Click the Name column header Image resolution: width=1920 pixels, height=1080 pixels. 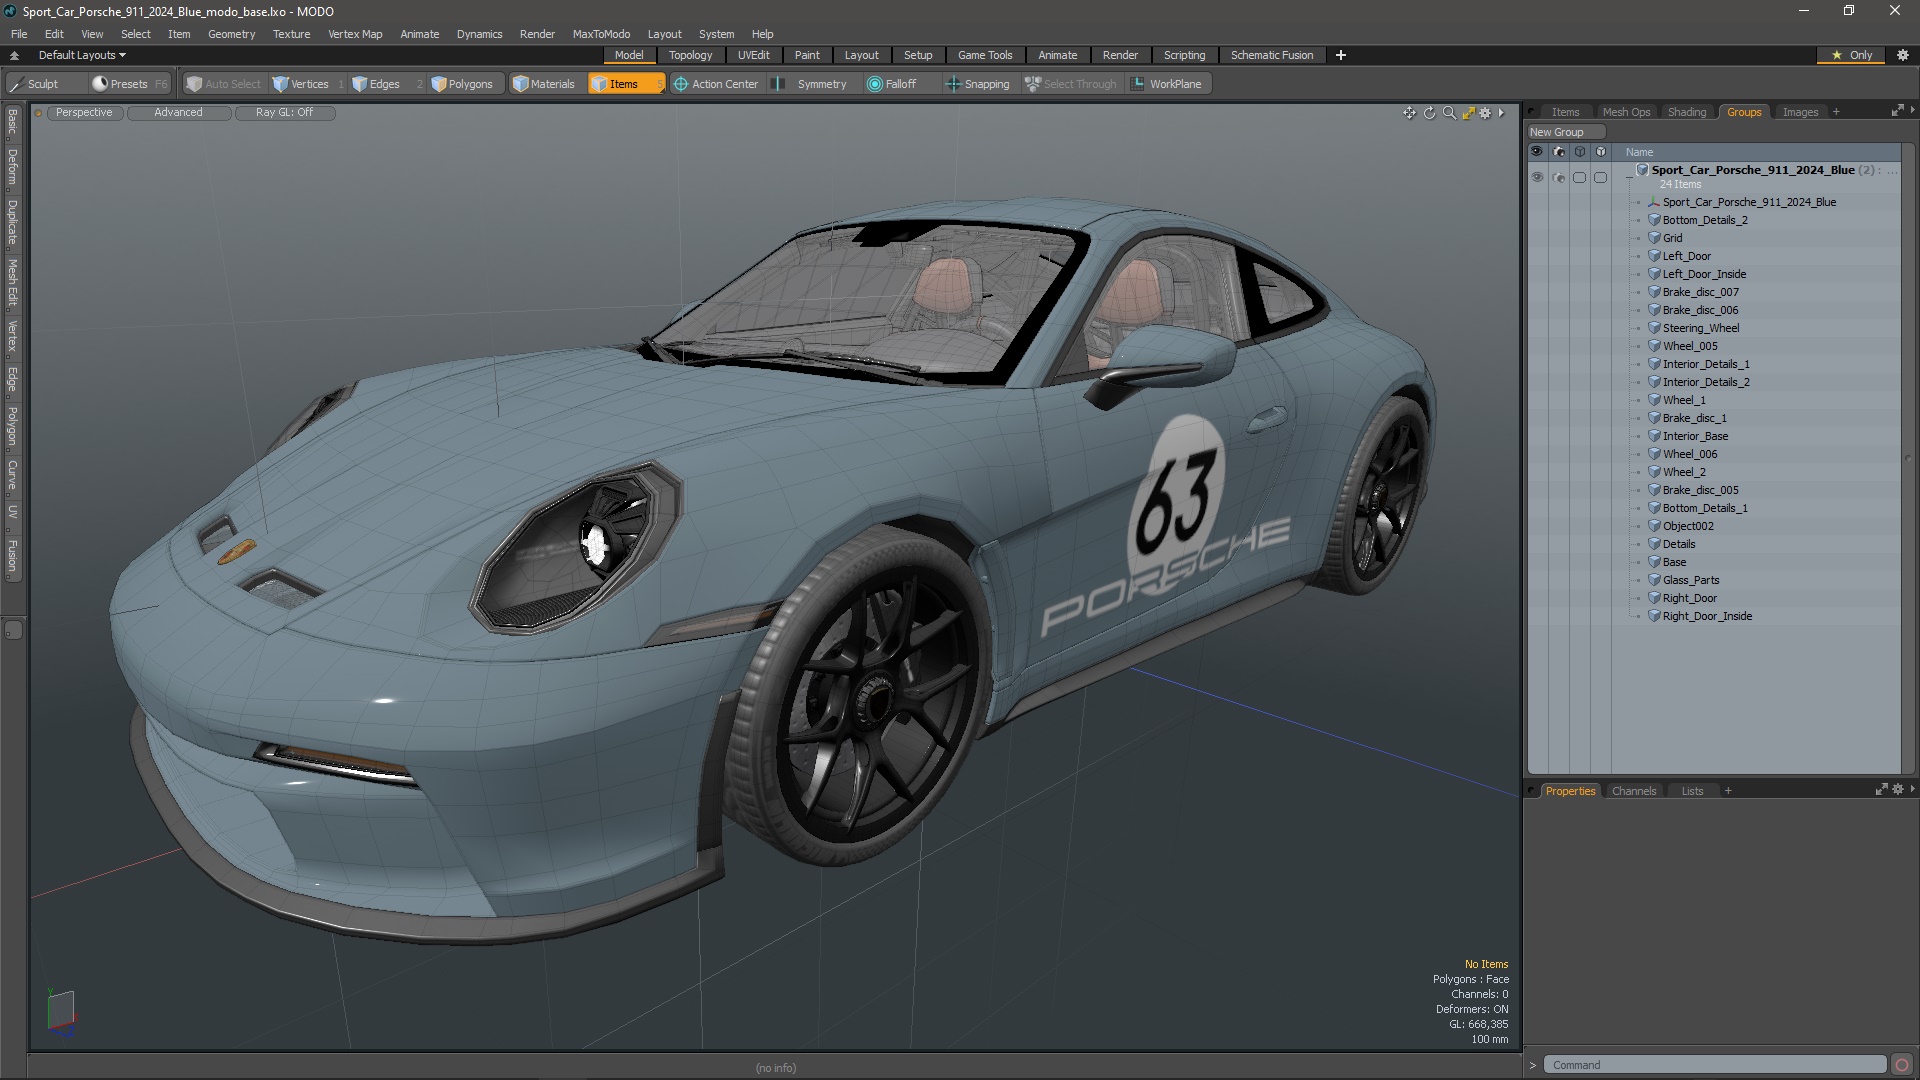tap(1639, 152)
